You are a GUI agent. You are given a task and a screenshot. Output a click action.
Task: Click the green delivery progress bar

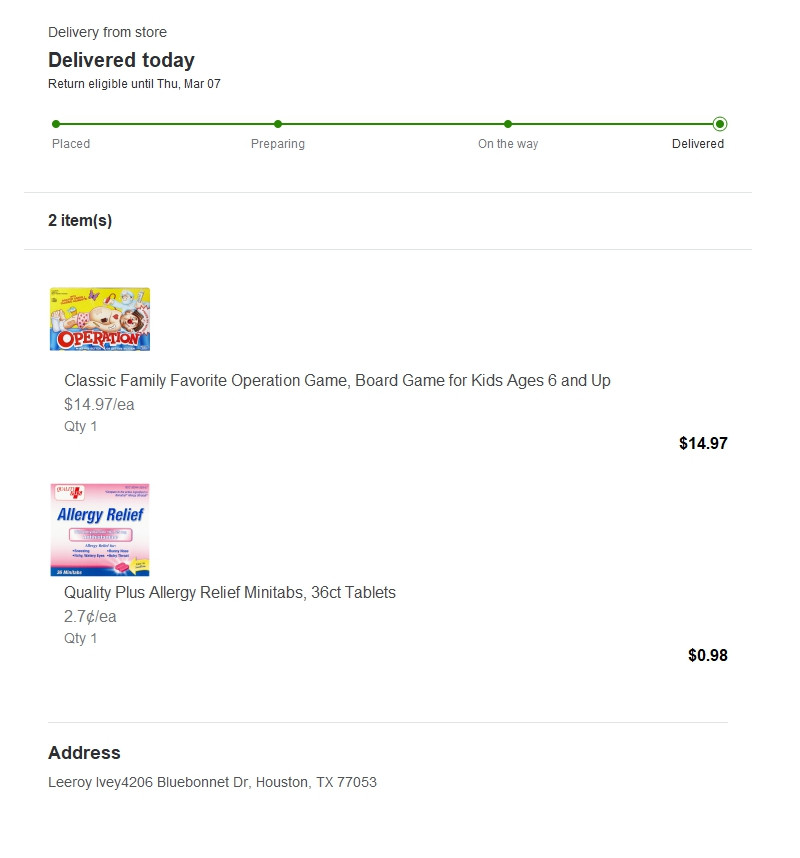click(388, 124)
